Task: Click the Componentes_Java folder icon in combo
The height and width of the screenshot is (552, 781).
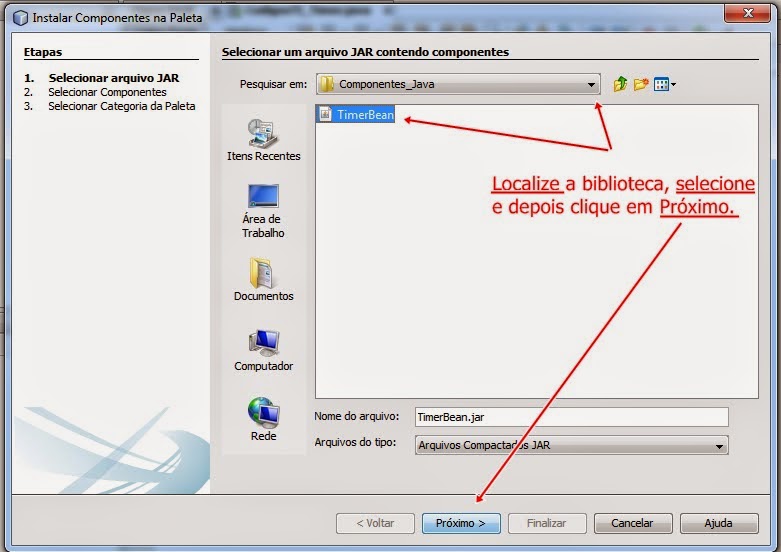Action: click(326, 84)
